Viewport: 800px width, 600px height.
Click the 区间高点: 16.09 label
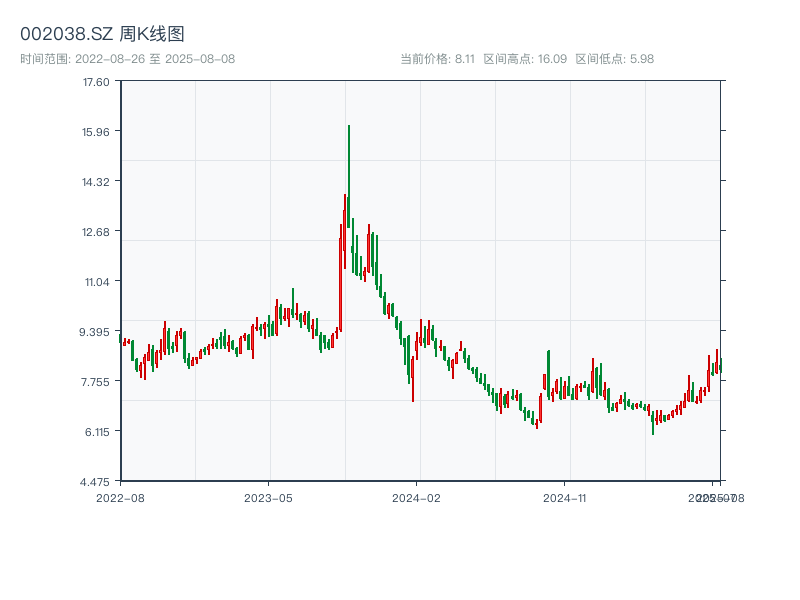tap(525, 59)
